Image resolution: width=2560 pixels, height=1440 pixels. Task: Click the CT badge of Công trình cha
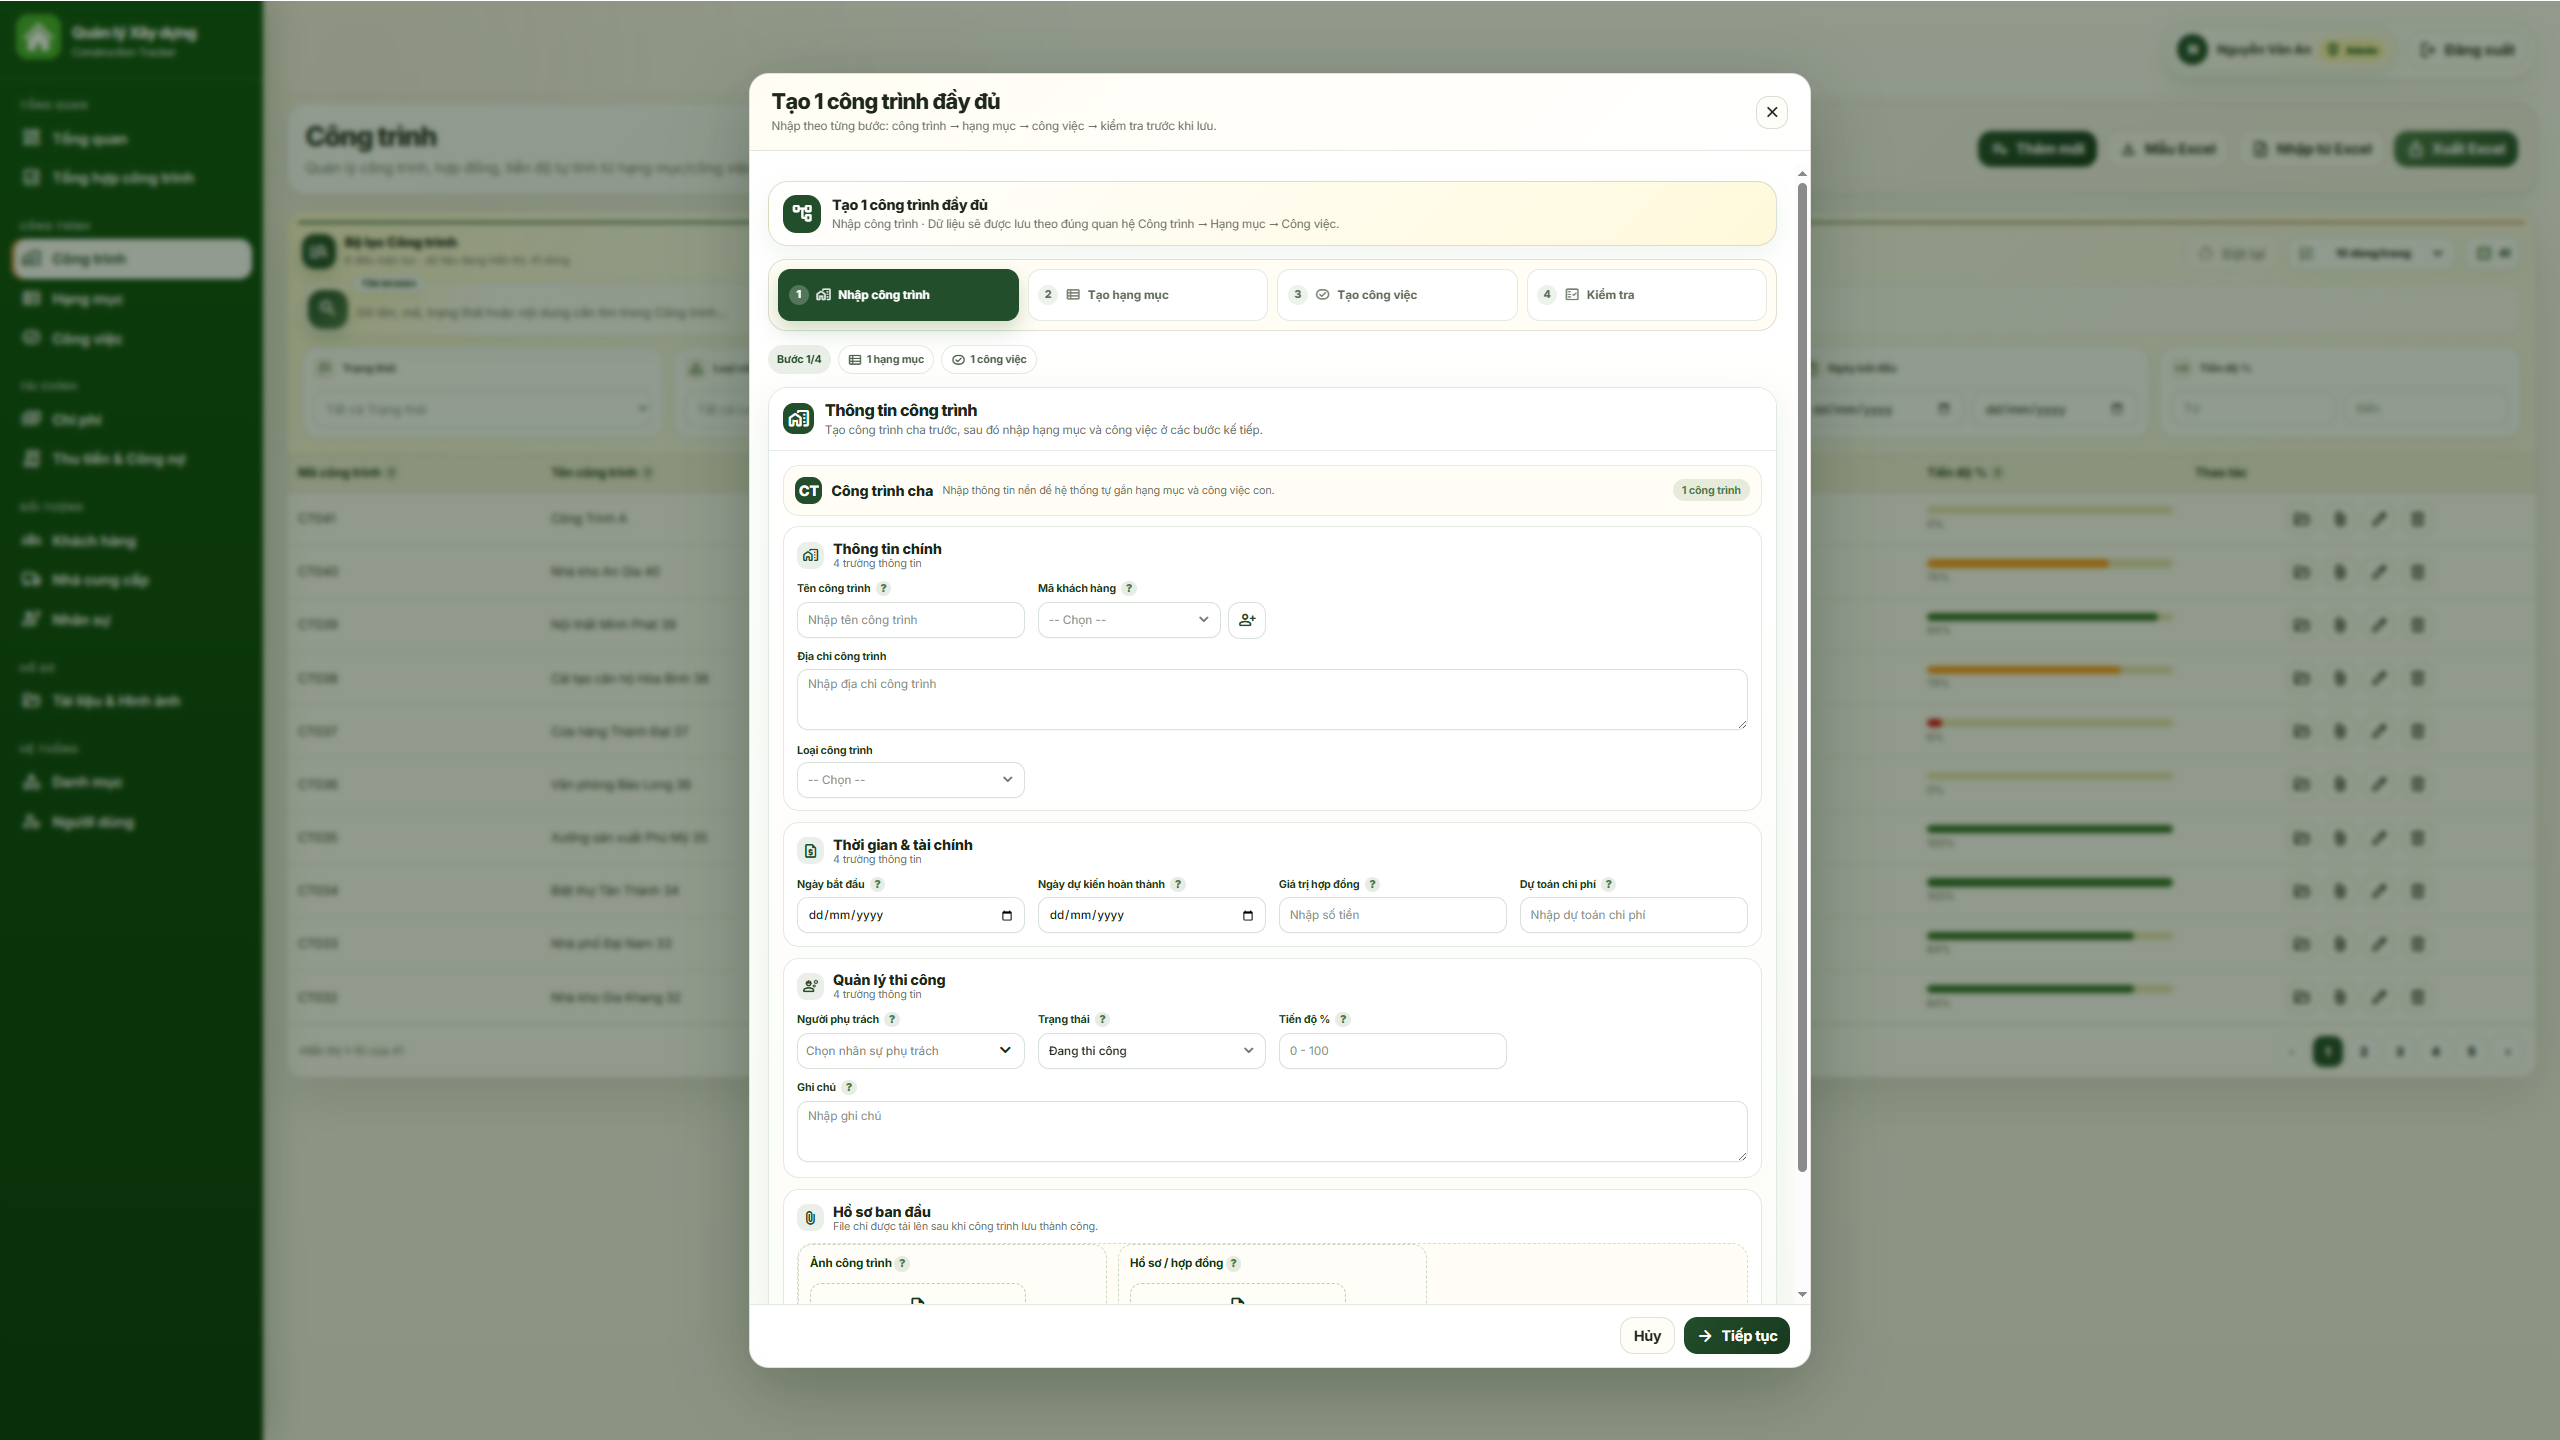pos(808,491)
